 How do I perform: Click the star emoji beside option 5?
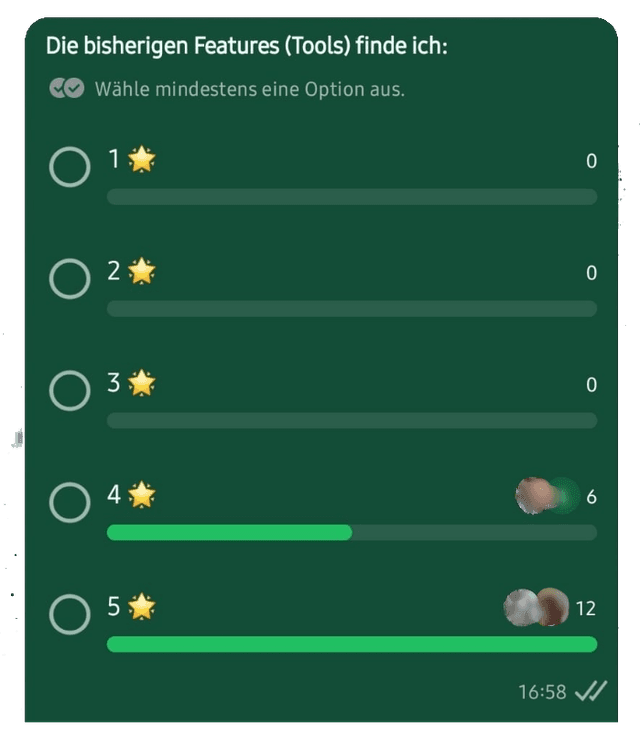tap(142, 607)
